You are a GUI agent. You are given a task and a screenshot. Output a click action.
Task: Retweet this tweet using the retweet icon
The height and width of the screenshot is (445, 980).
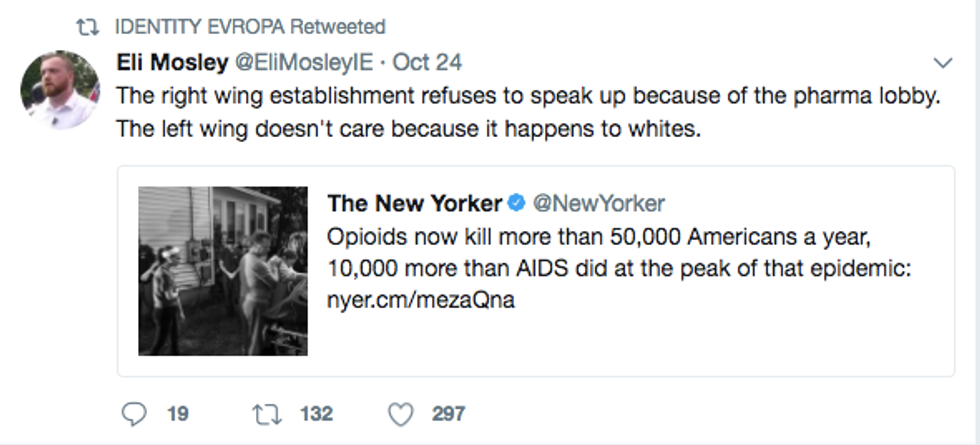pyautogui.click(x=264, y=412)
